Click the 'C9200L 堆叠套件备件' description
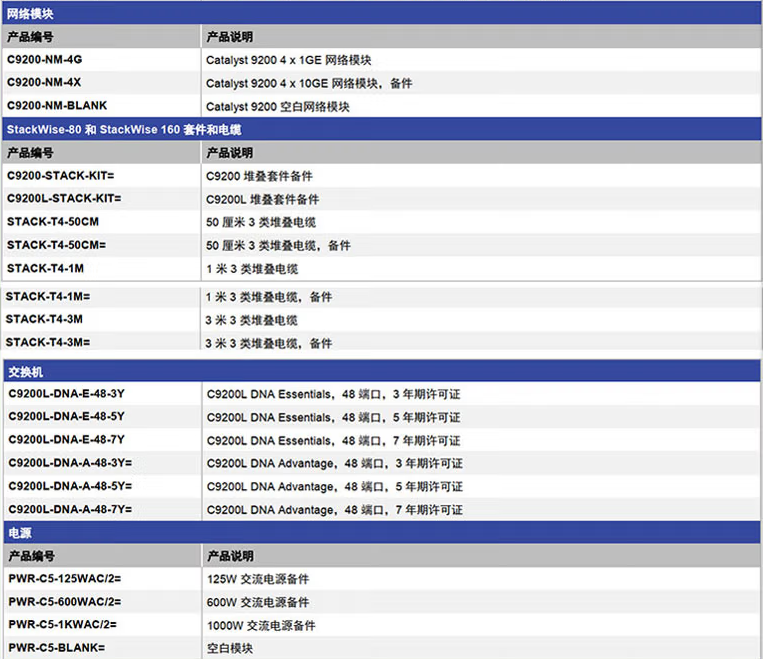 pos(263,200)
